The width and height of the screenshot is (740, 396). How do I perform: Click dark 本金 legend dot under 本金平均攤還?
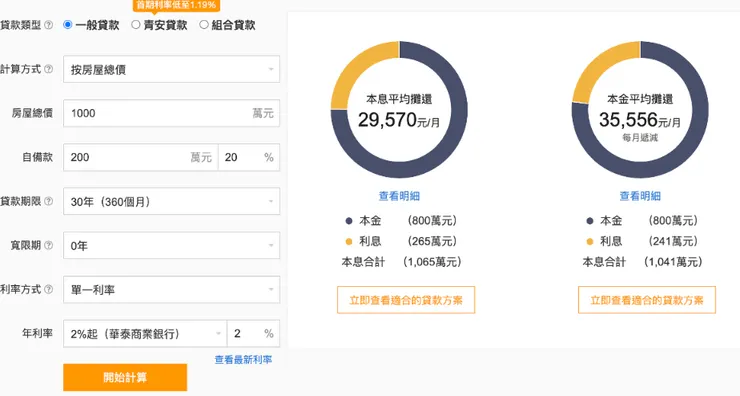589,220
